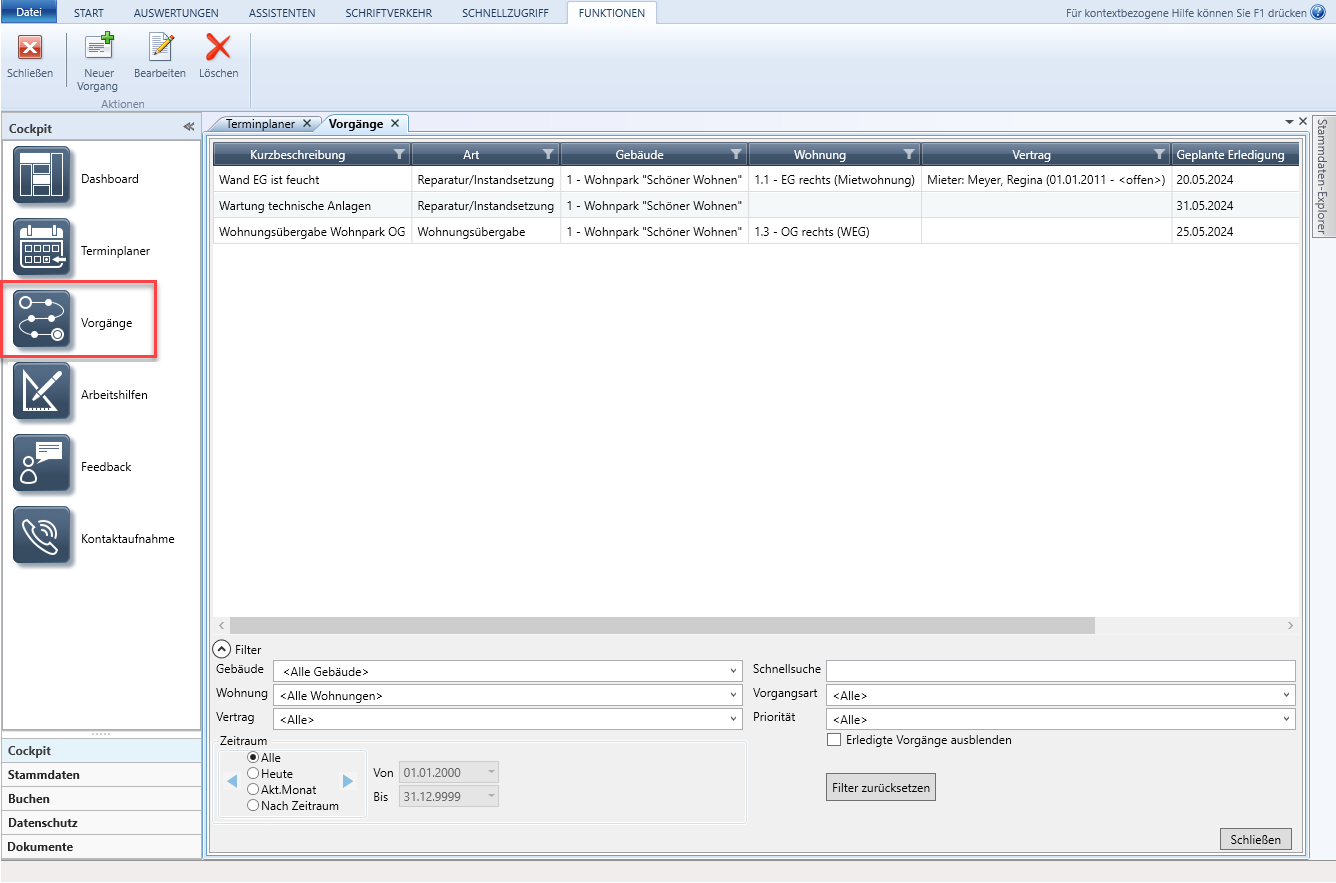Open the Feedback icon
The image size is (1336, 883).
42,464
